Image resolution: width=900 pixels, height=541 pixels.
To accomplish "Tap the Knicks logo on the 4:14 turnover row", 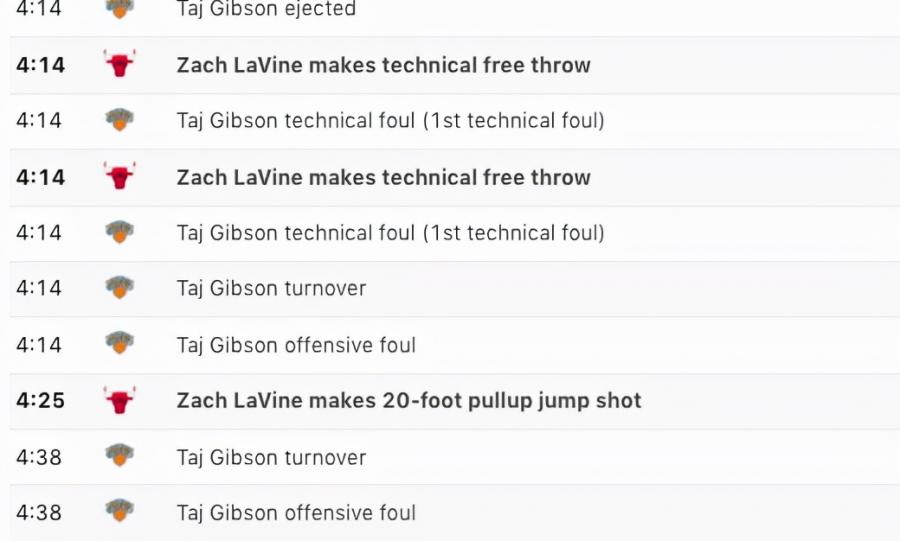I will click(x=119, y=287).
